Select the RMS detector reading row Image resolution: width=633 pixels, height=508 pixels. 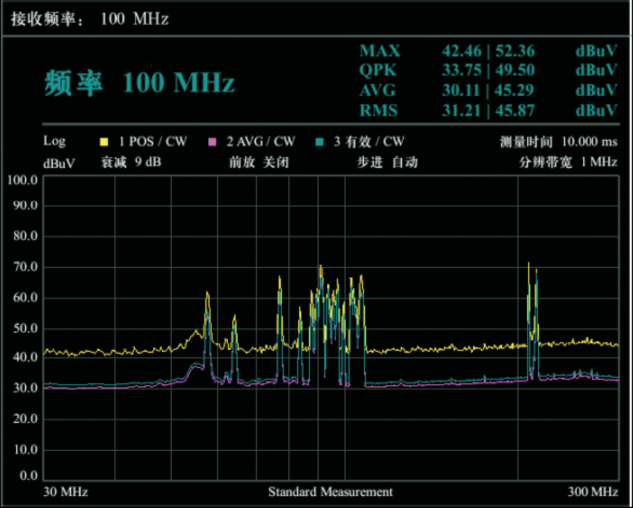coord(487,110)
